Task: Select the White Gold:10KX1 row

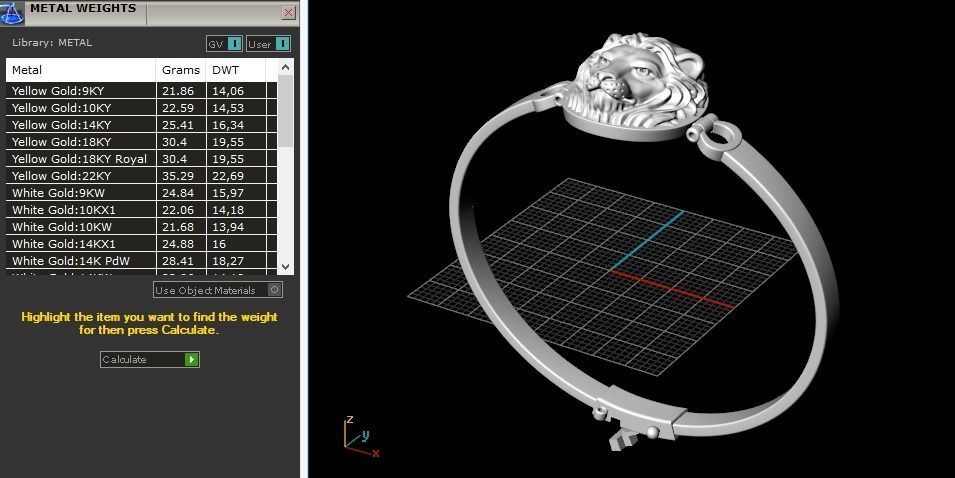Action: pos(141,210)
